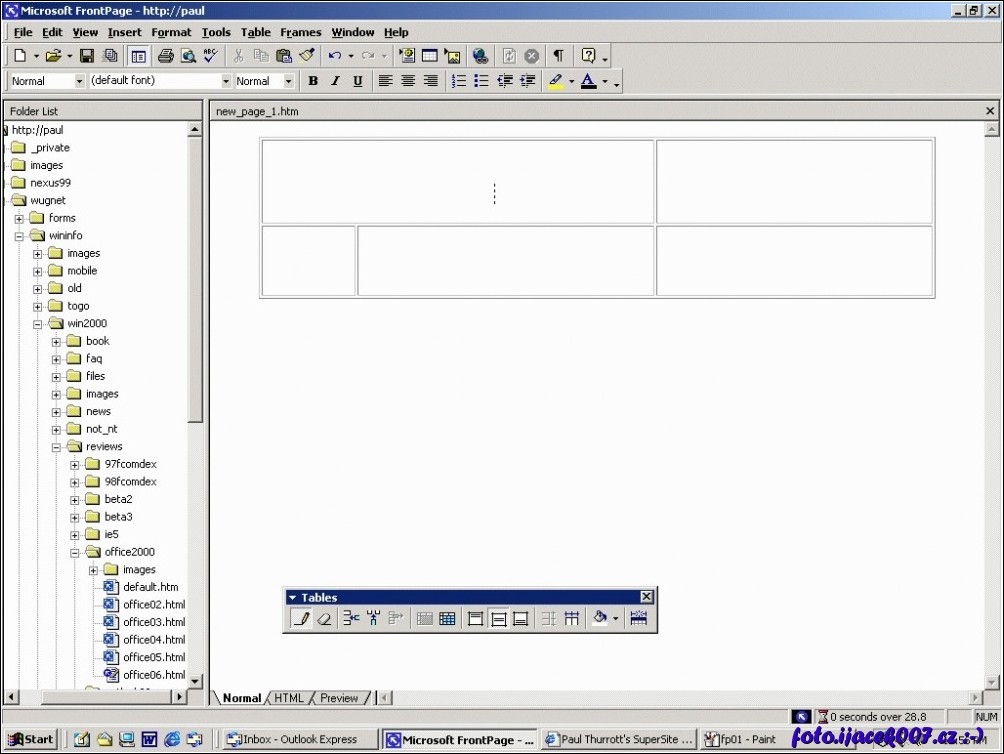Collapse the office2000 folder in tree
The width and height of the screenshot is (1004, 754).
[76, 552]
